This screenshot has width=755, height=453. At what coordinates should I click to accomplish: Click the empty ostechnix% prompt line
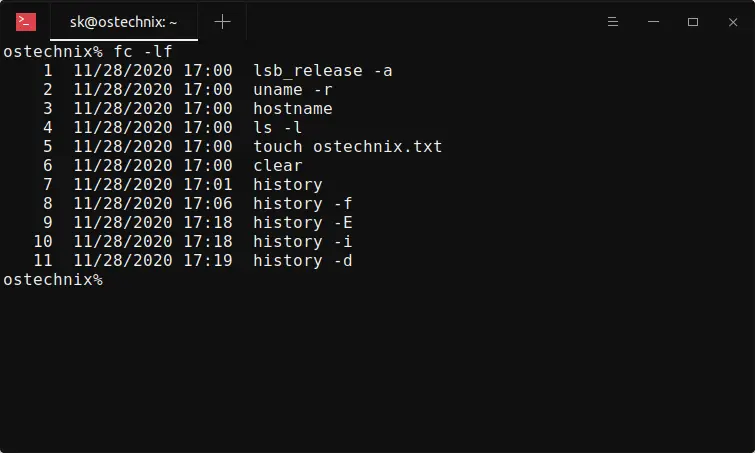click(x=53, y=280)
